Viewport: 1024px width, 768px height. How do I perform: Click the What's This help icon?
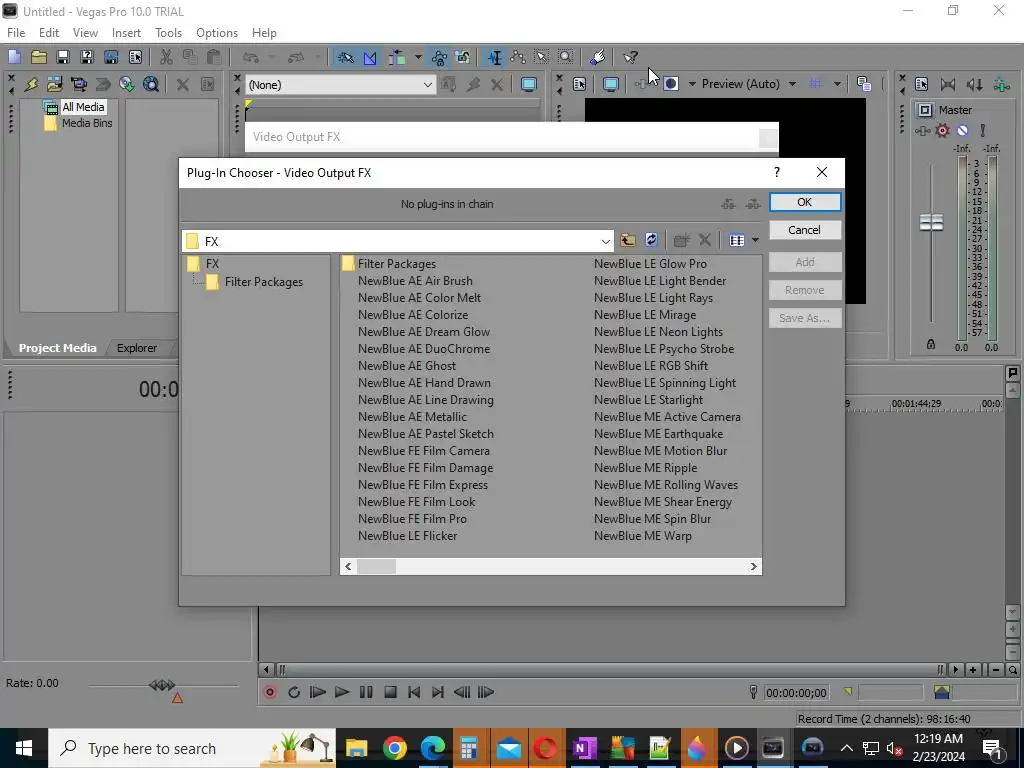630,57
